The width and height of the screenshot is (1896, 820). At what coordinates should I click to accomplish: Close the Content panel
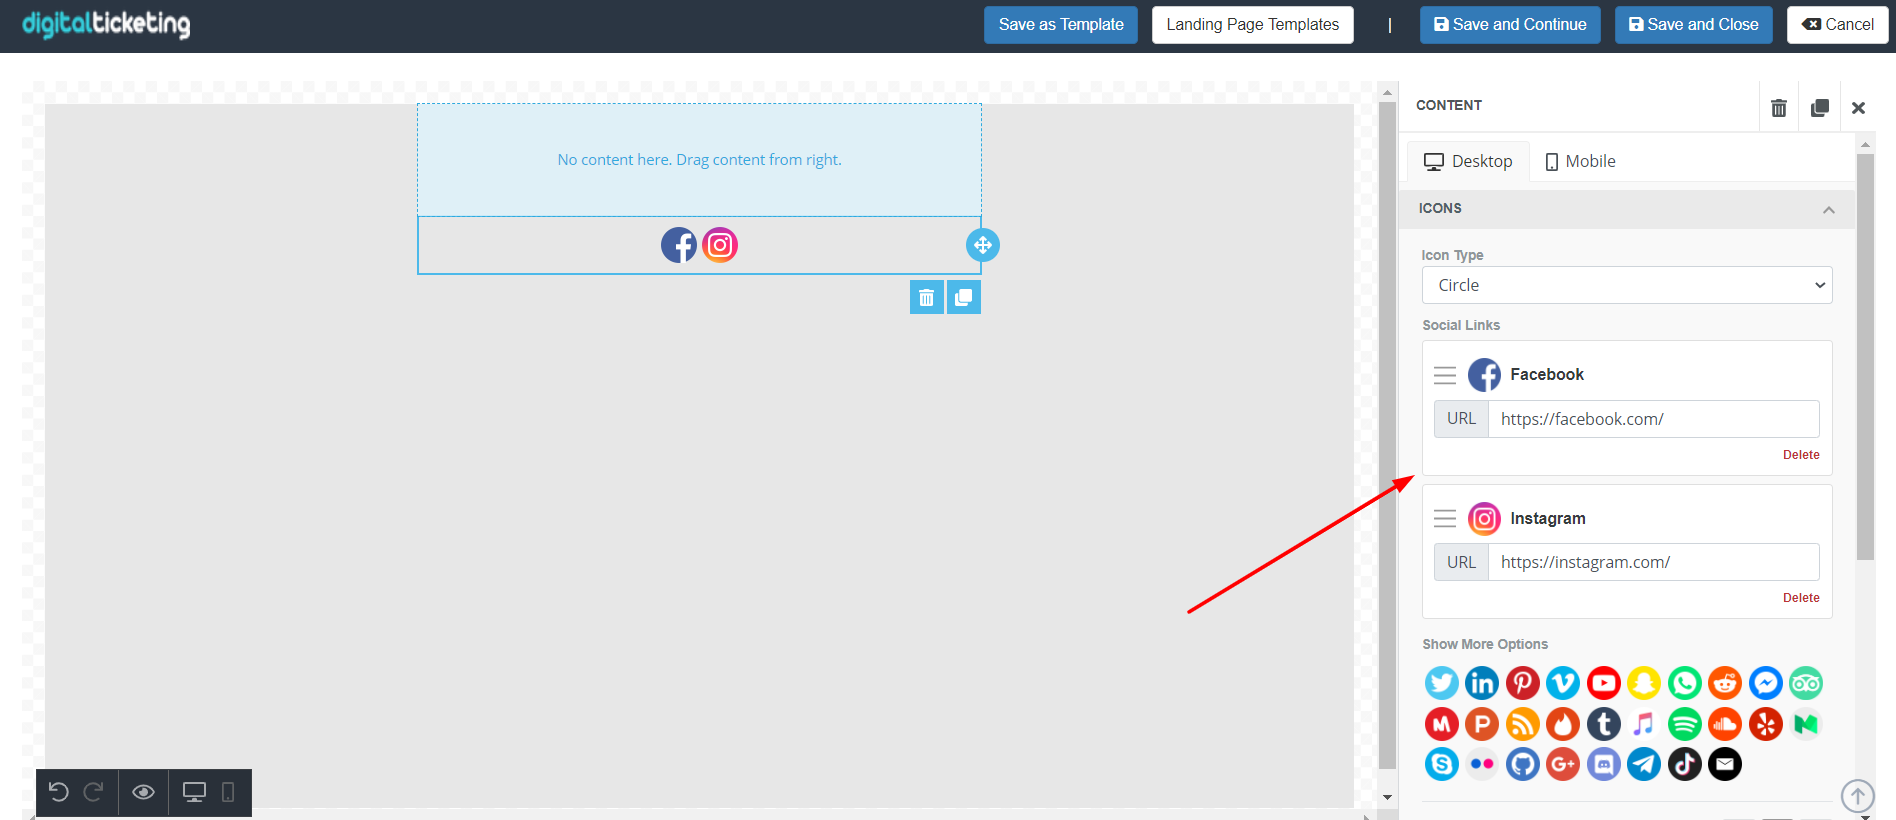[x=1858, y=107]
